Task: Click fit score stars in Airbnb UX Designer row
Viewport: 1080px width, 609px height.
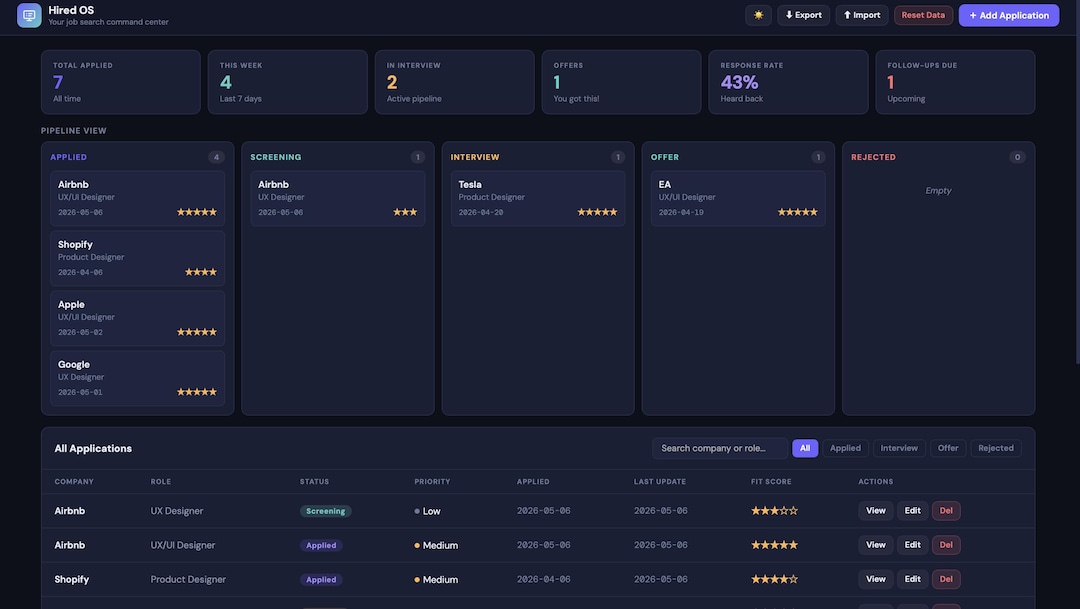Action: (x=774, y=510)
